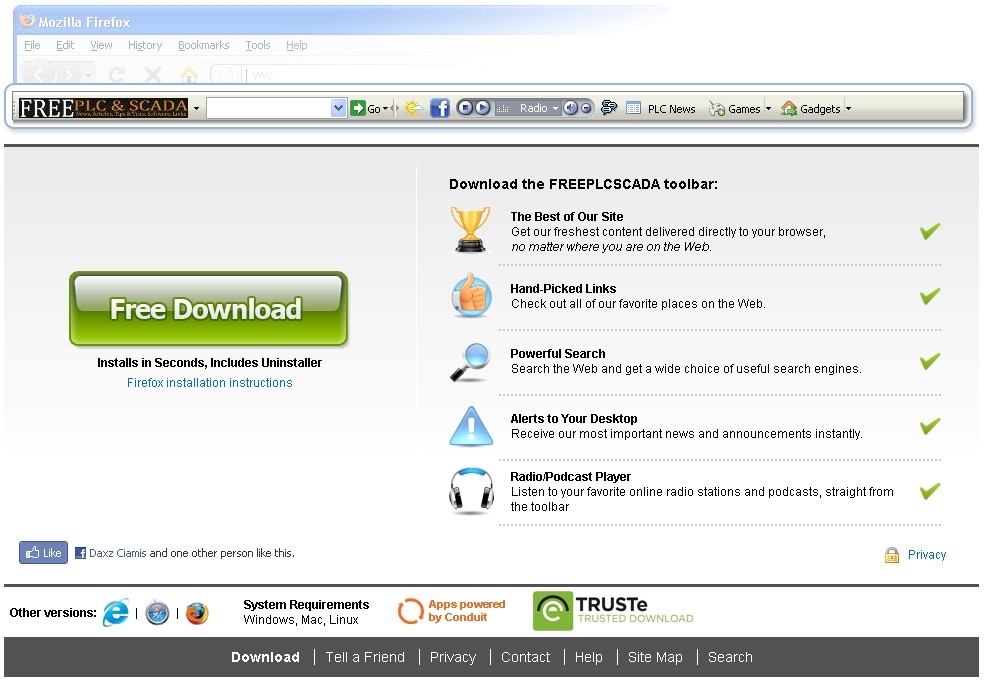The height and width of the screenshot is (683, 985).
Task: Click the radio volume speaker icon
Action: pyautogui.click(x=570, y=108)
